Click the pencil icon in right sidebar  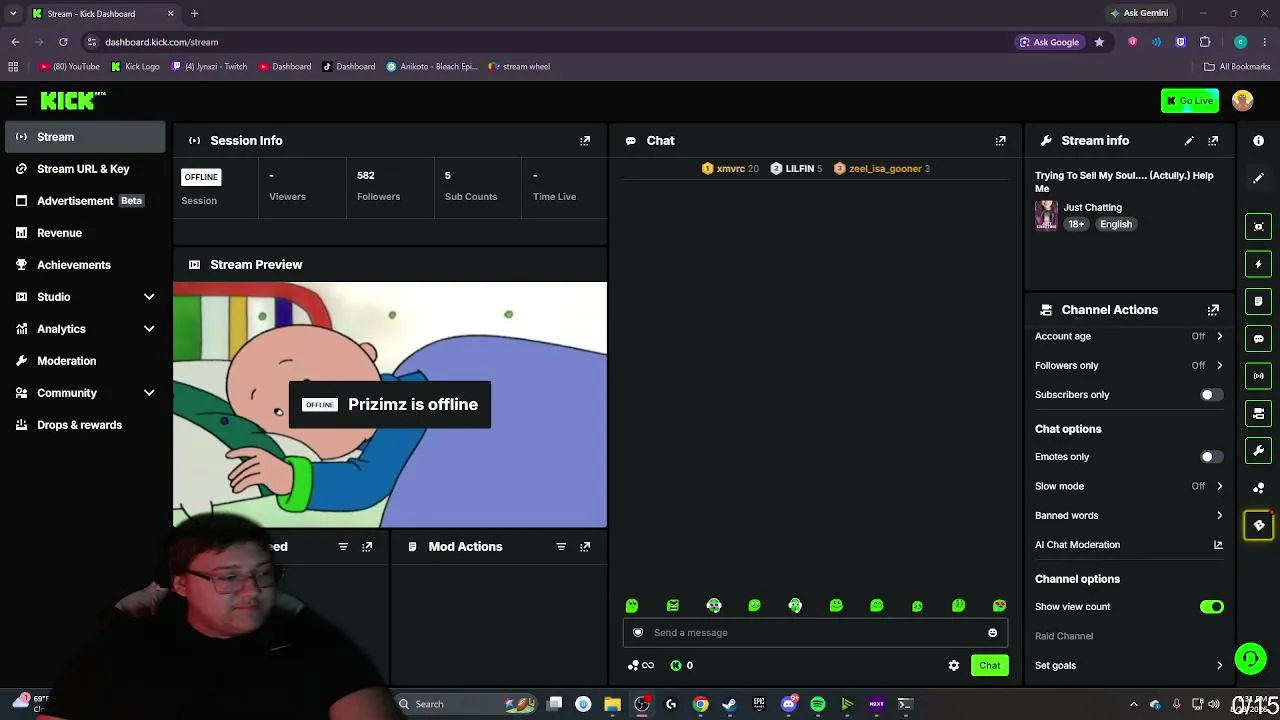[1258, 178]
